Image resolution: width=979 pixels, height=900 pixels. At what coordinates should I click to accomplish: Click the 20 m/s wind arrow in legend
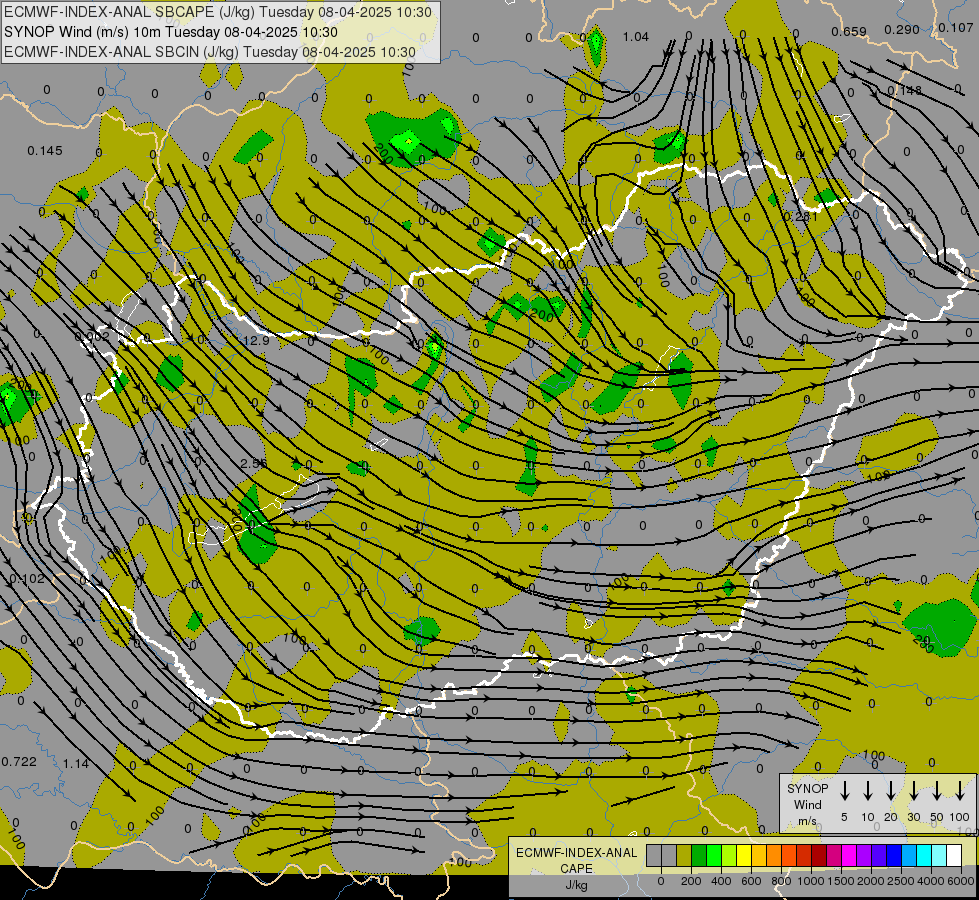point(890,791)
